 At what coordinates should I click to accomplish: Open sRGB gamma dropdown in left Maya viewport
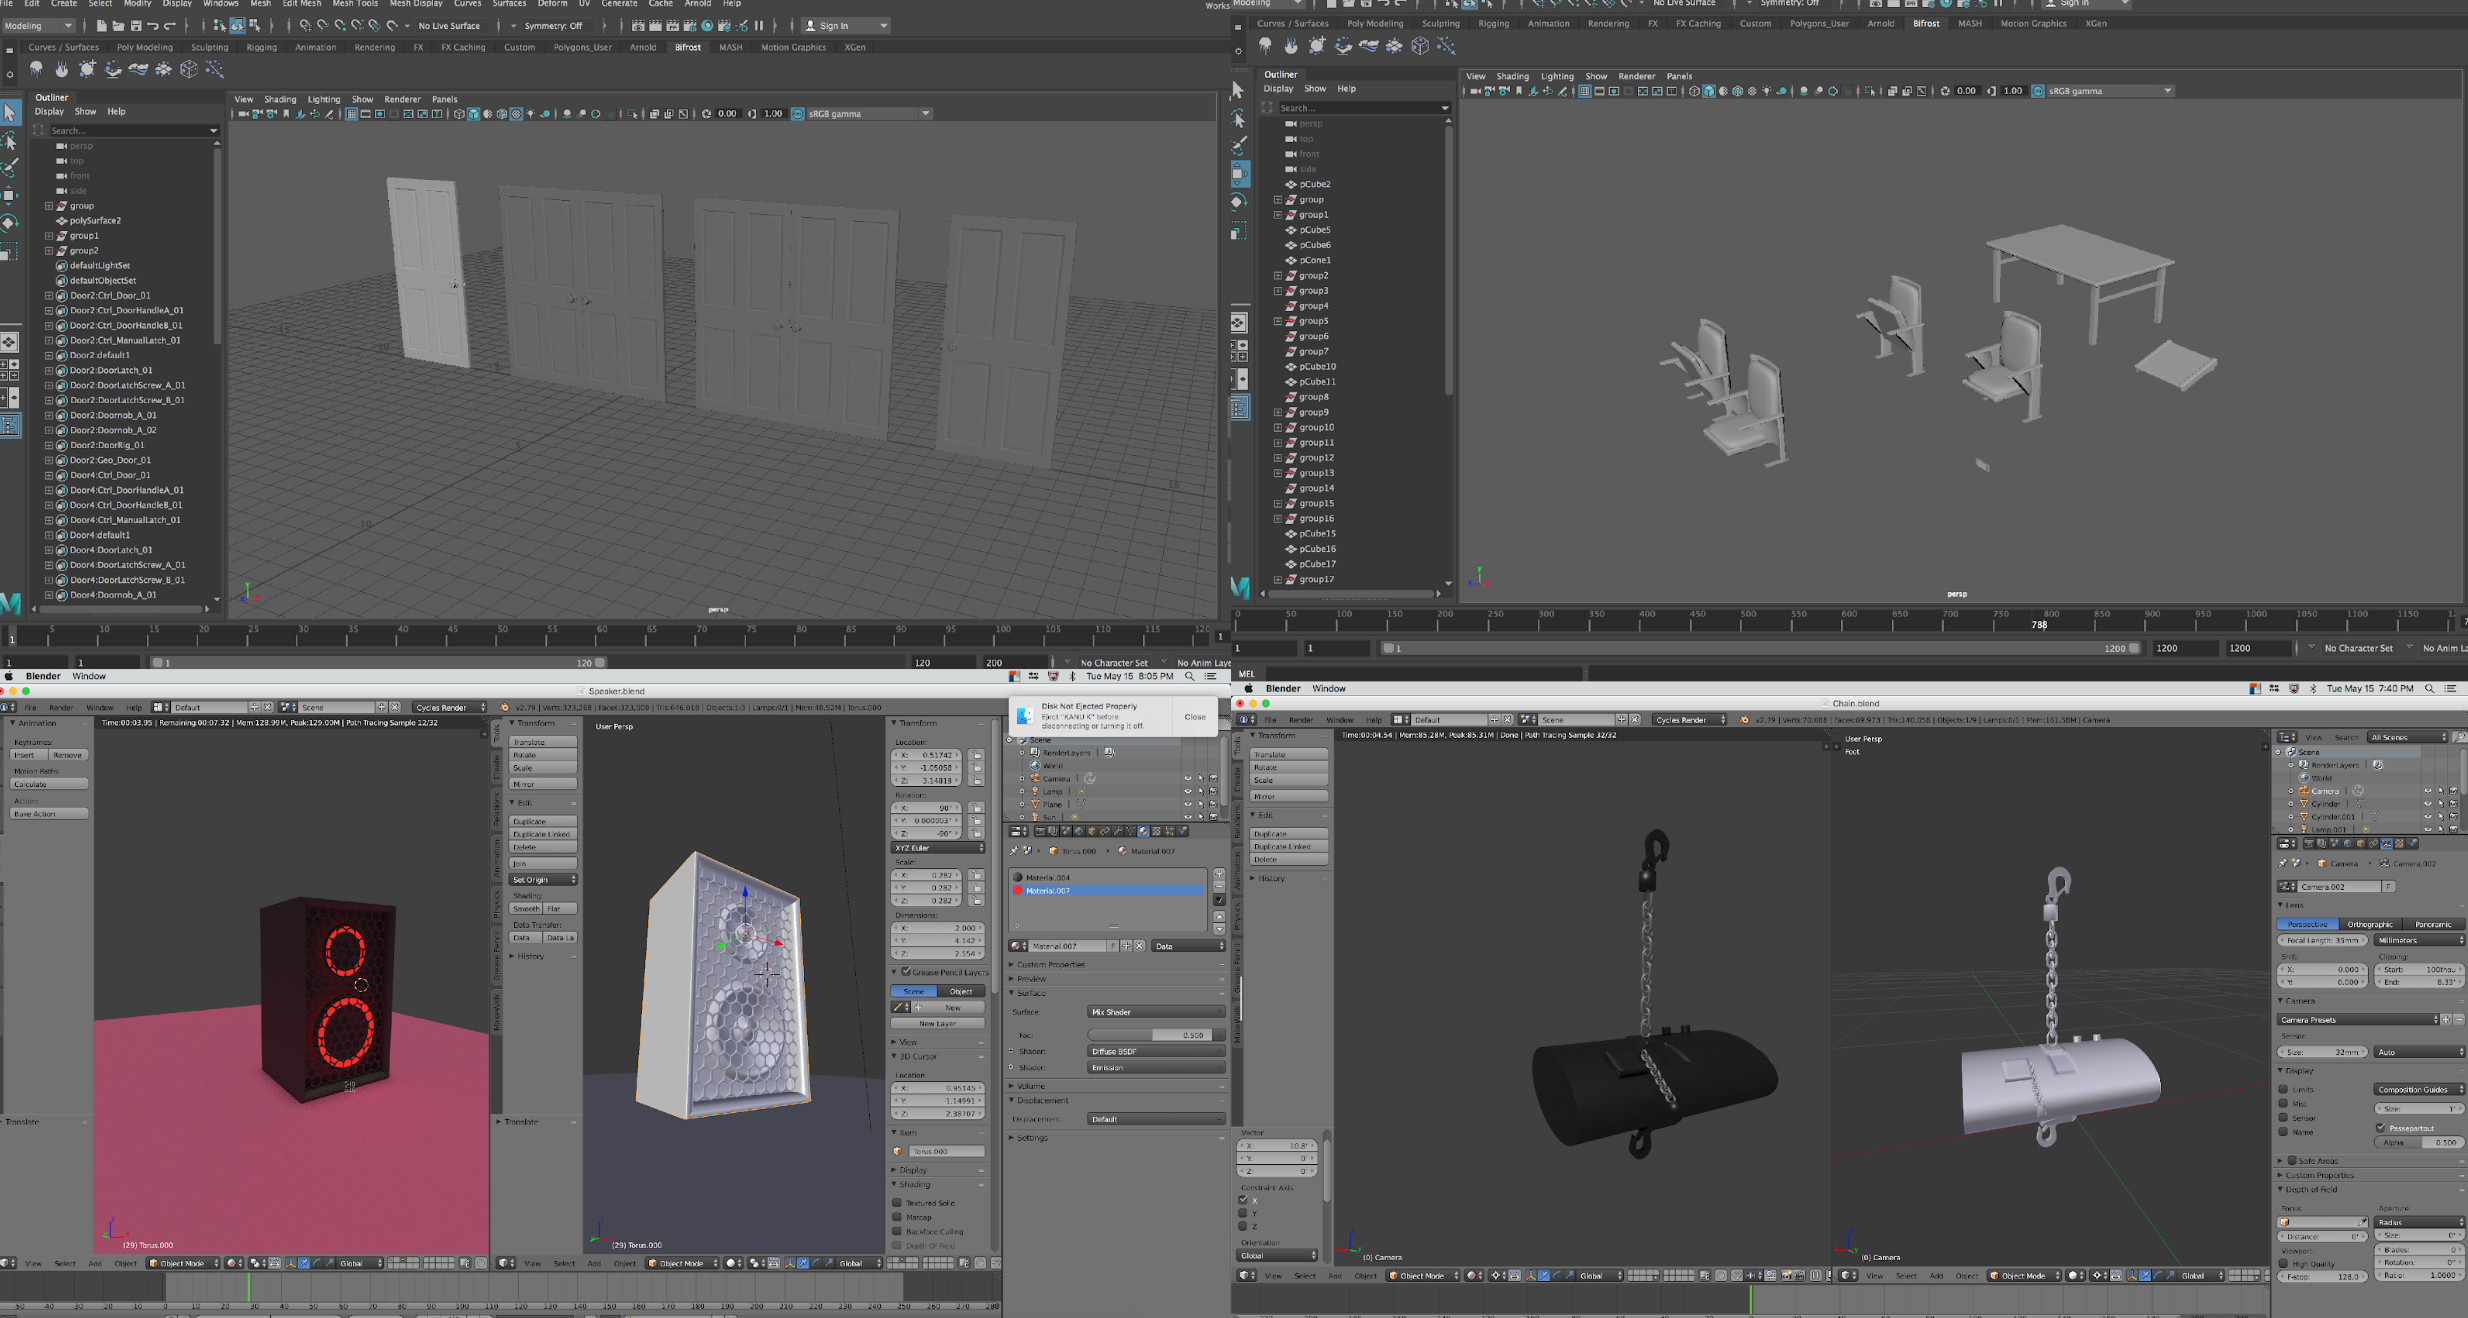pyautogui.click(x=868, y=114)
